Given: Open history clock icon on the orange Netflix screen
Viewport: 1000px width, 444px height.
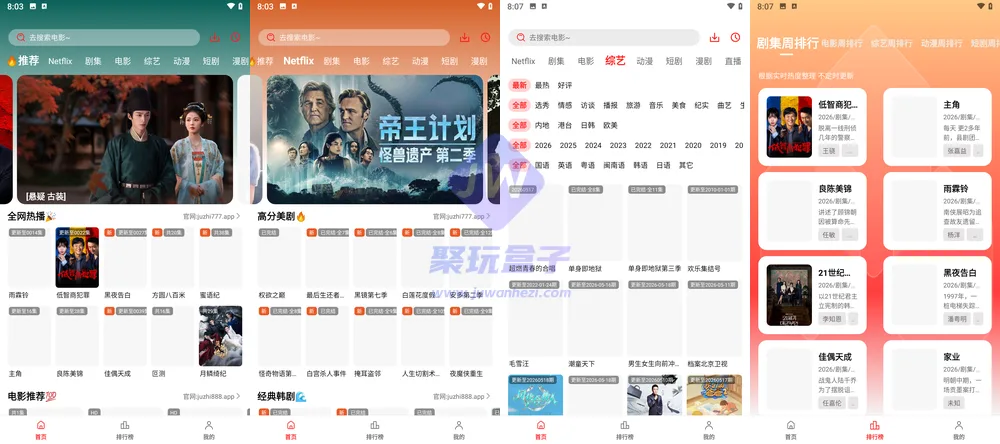Looking at the screenshot, I should pos(485,38).
